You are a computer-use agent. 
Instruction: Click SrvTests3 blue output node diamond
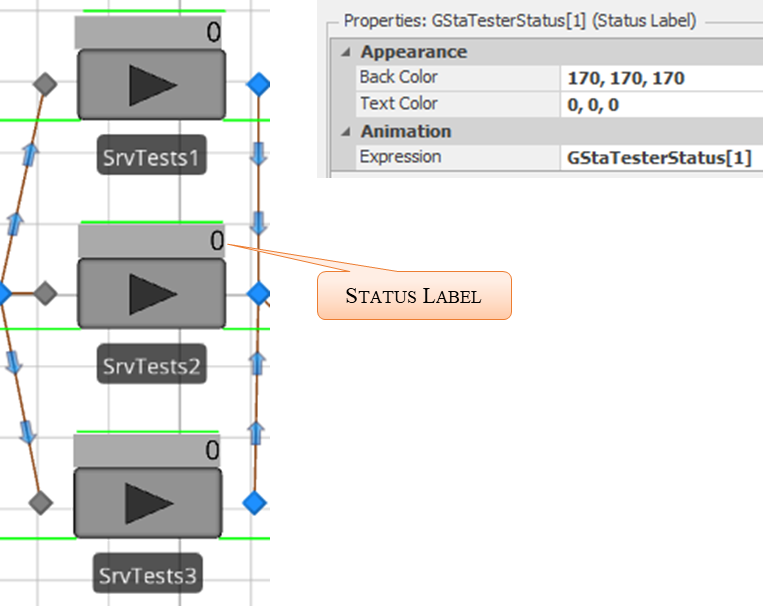pos(254,503)
